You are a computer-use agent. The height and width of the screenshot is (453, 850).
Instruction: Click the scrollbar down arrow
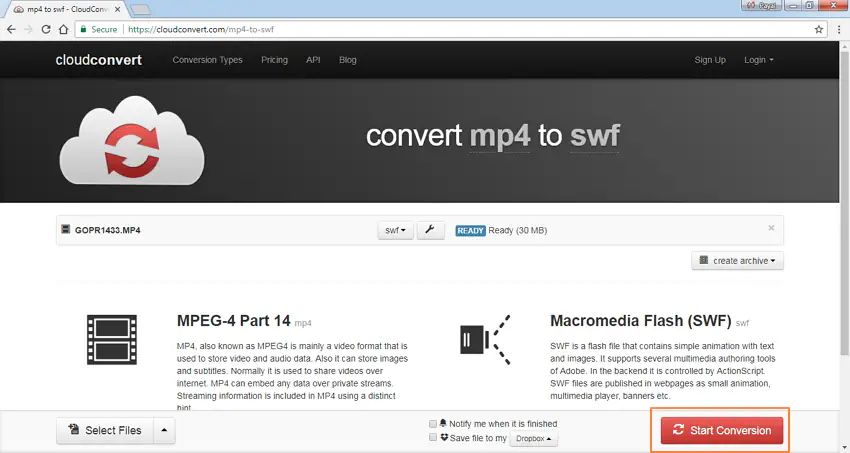tap(845, 448)
